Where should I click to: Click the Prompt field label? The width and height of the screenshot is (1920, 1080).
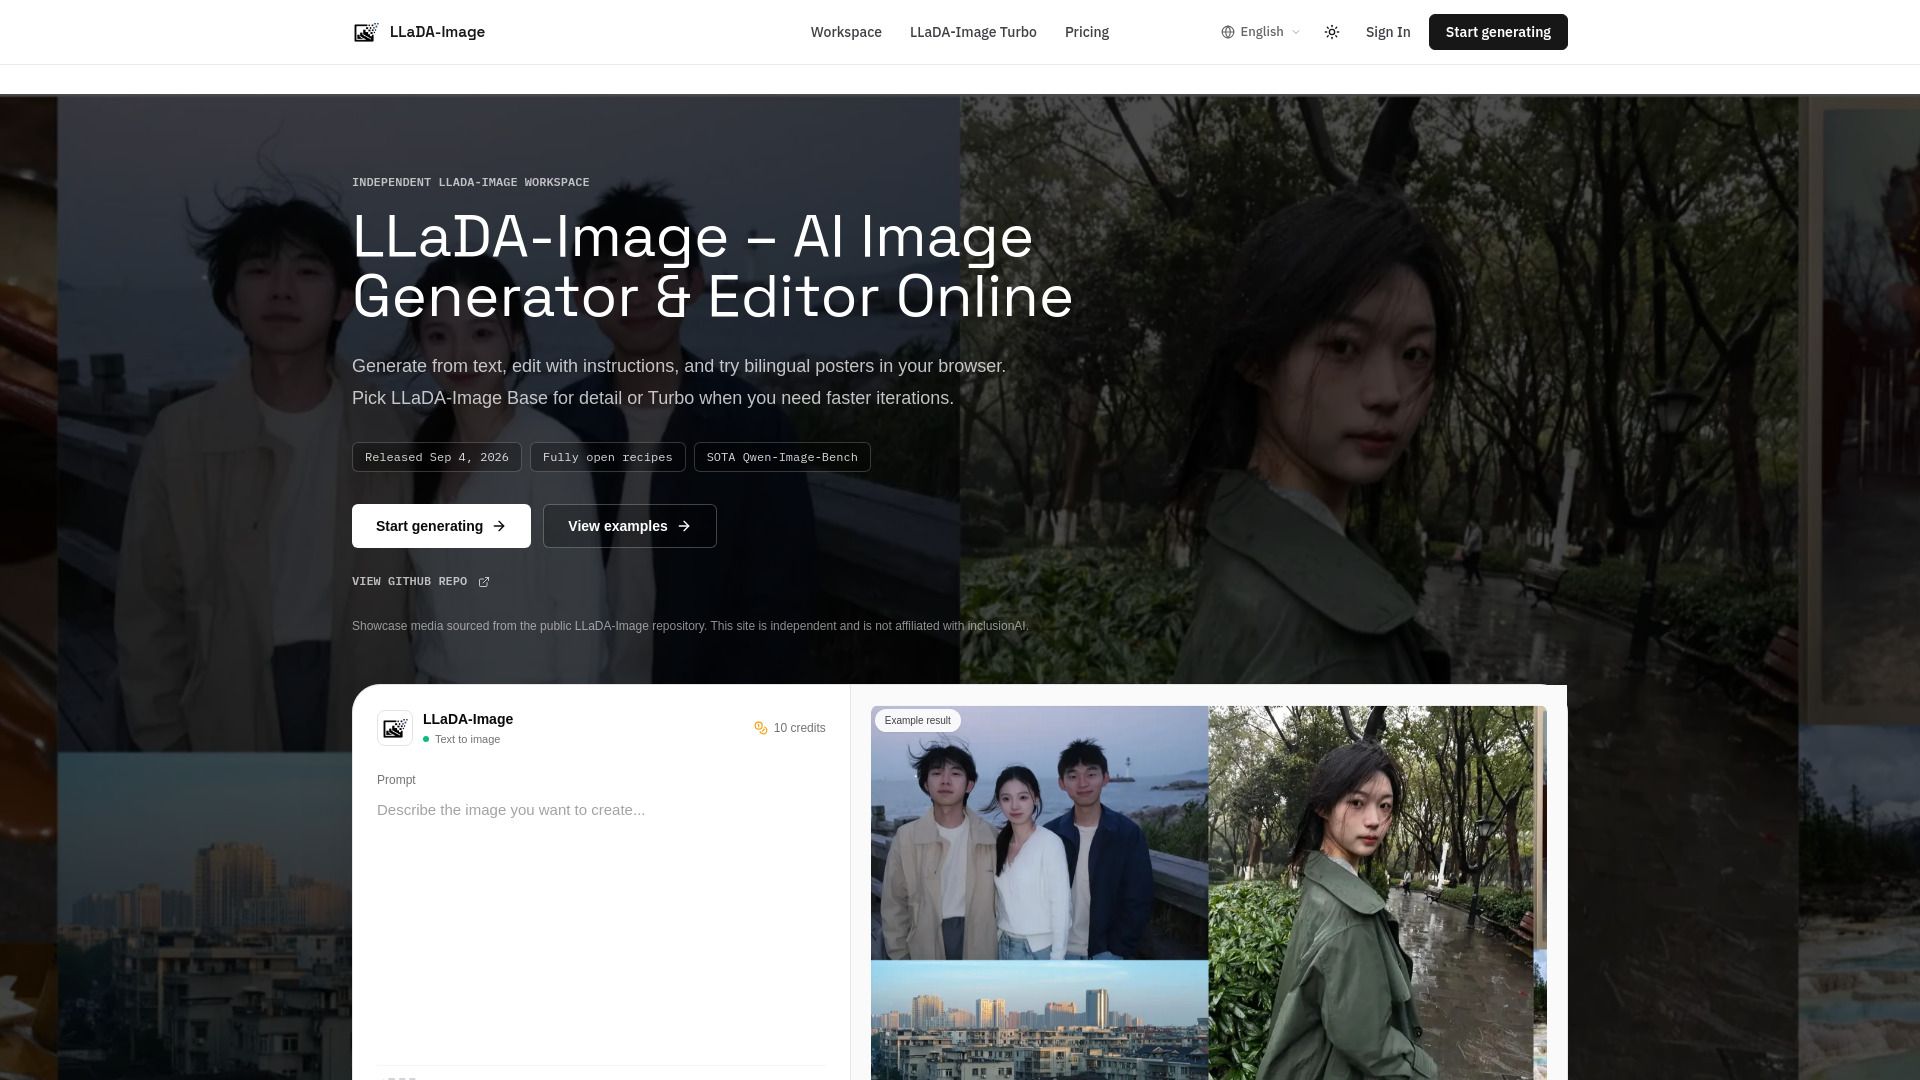tap(396, 780)
